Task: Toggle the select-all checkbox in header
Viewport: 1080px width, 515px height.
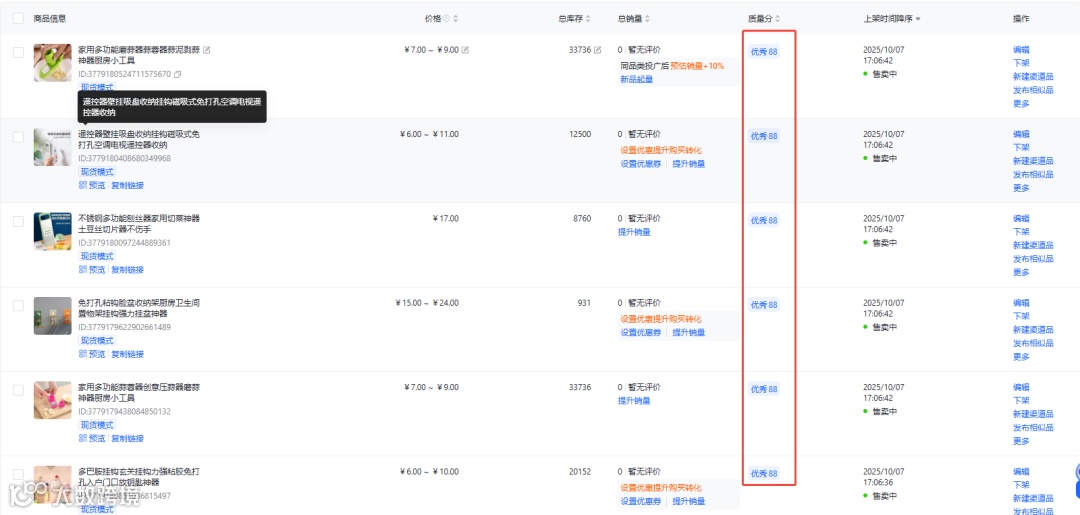Action: [x=18, y=19]
